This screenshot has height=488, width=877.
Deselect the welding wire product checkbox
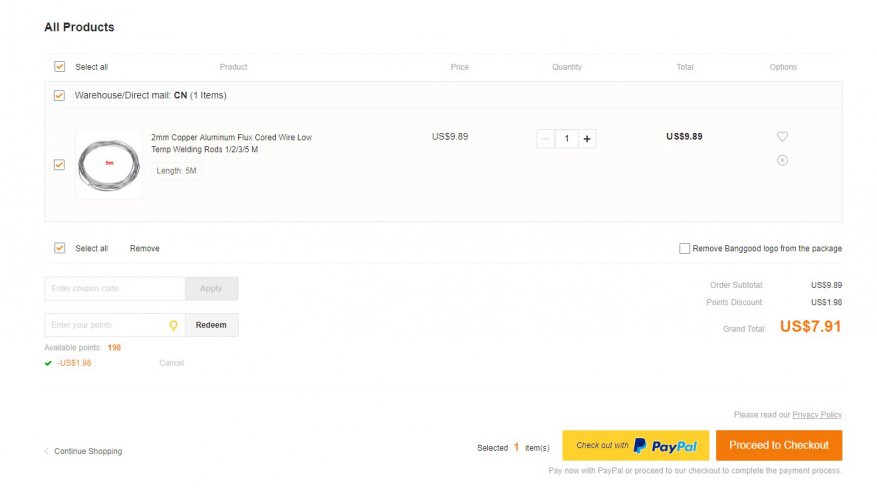coord(60,165)
